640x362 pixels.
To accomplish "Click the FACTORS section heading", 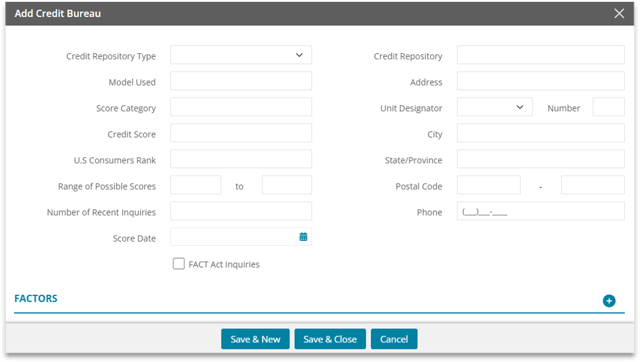I will tap(36, 299).
